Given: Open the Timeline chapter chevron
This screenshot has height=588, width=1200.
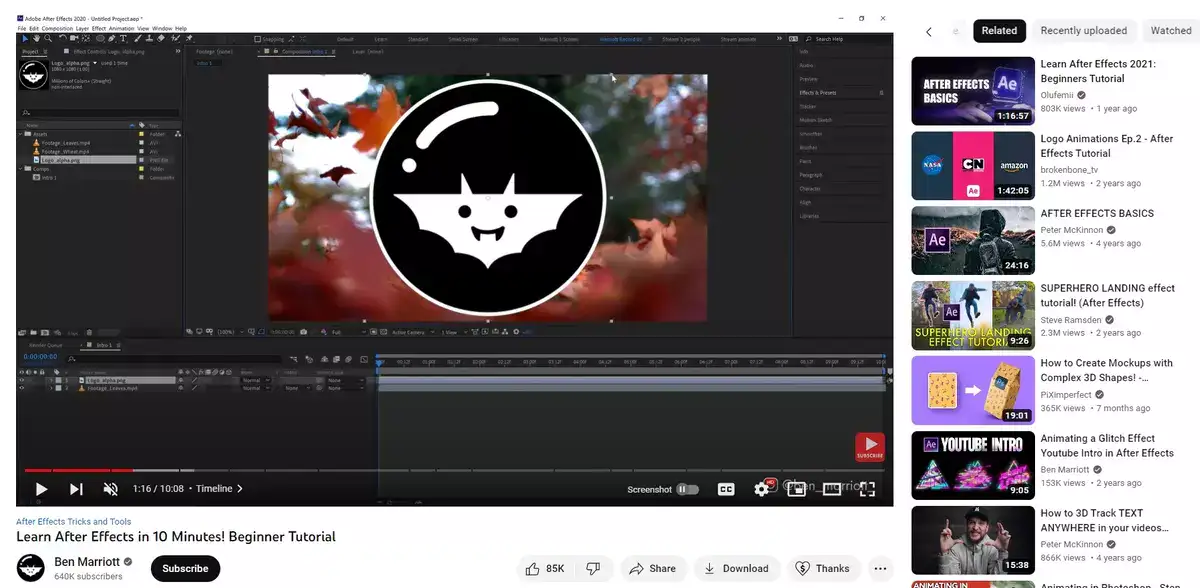Looking at the screenshot, I should tap(239, 489).
